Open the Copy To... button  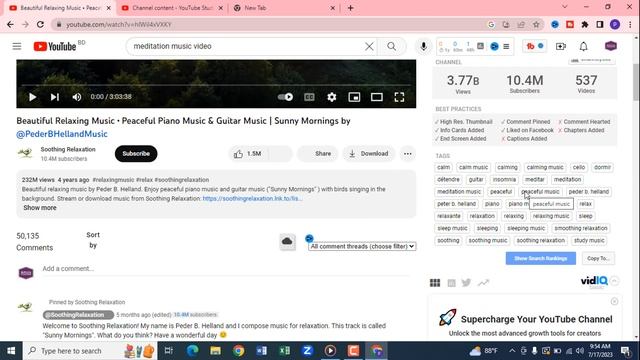pos(598,258)
